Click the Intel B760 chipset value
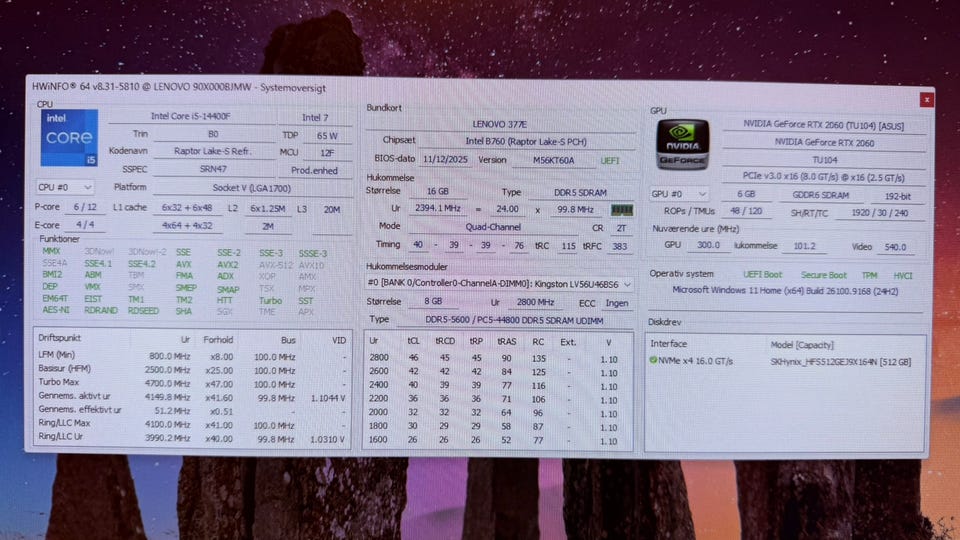 526,141
